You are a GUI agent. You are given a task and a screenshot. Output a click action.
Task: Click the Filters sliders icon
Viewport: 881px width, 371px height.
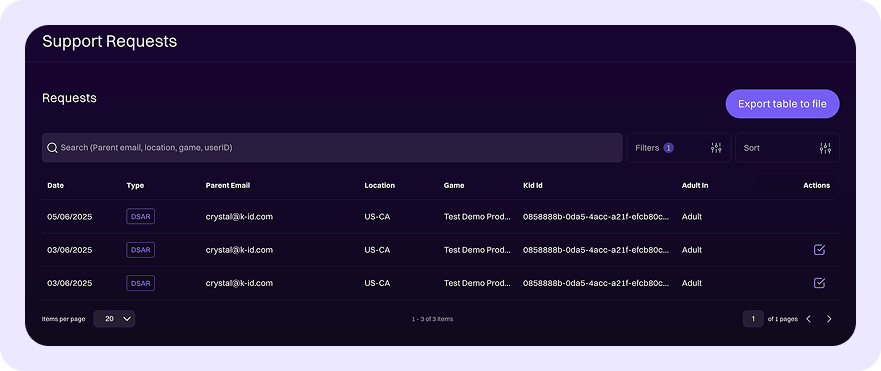click(716, 148)
